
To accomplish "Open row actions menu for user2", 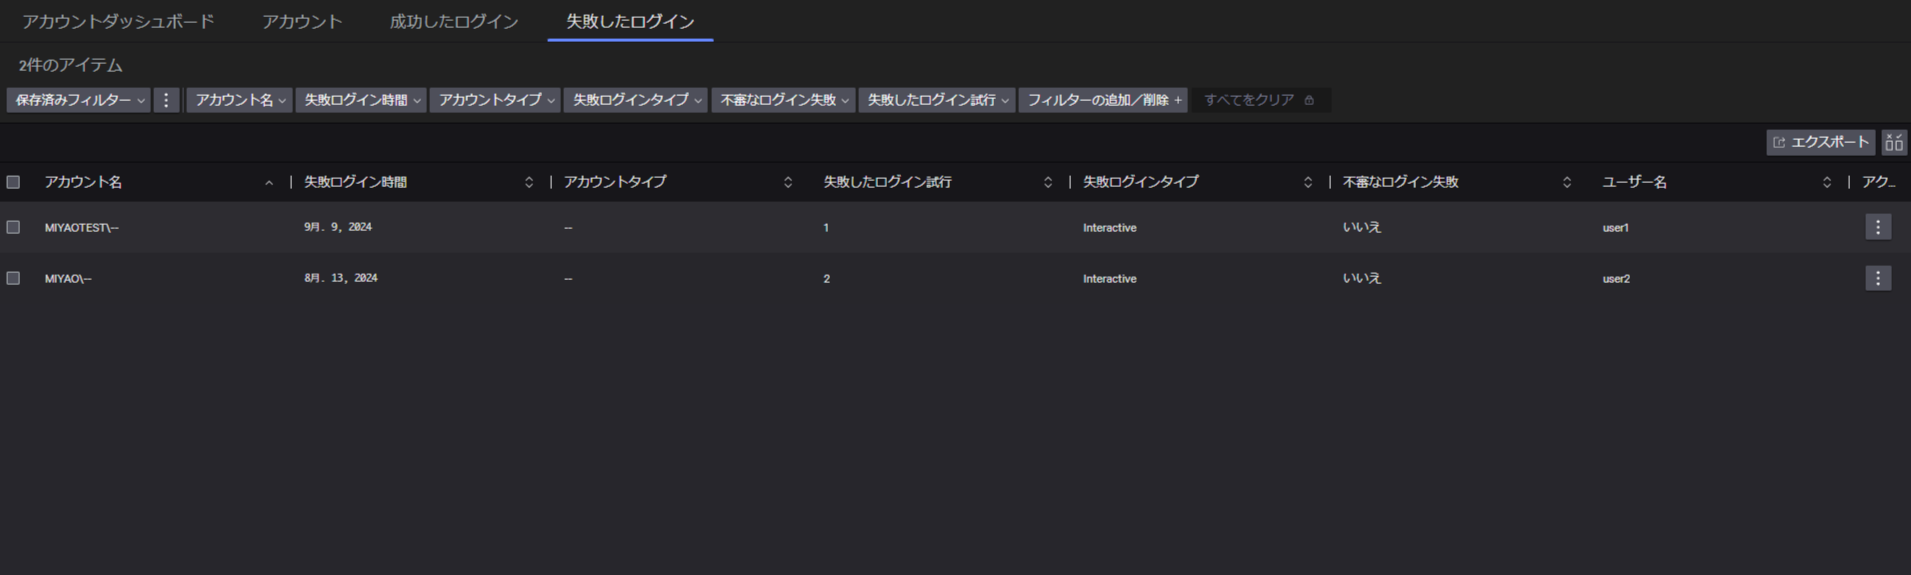I will click(x=1877, y=278).
